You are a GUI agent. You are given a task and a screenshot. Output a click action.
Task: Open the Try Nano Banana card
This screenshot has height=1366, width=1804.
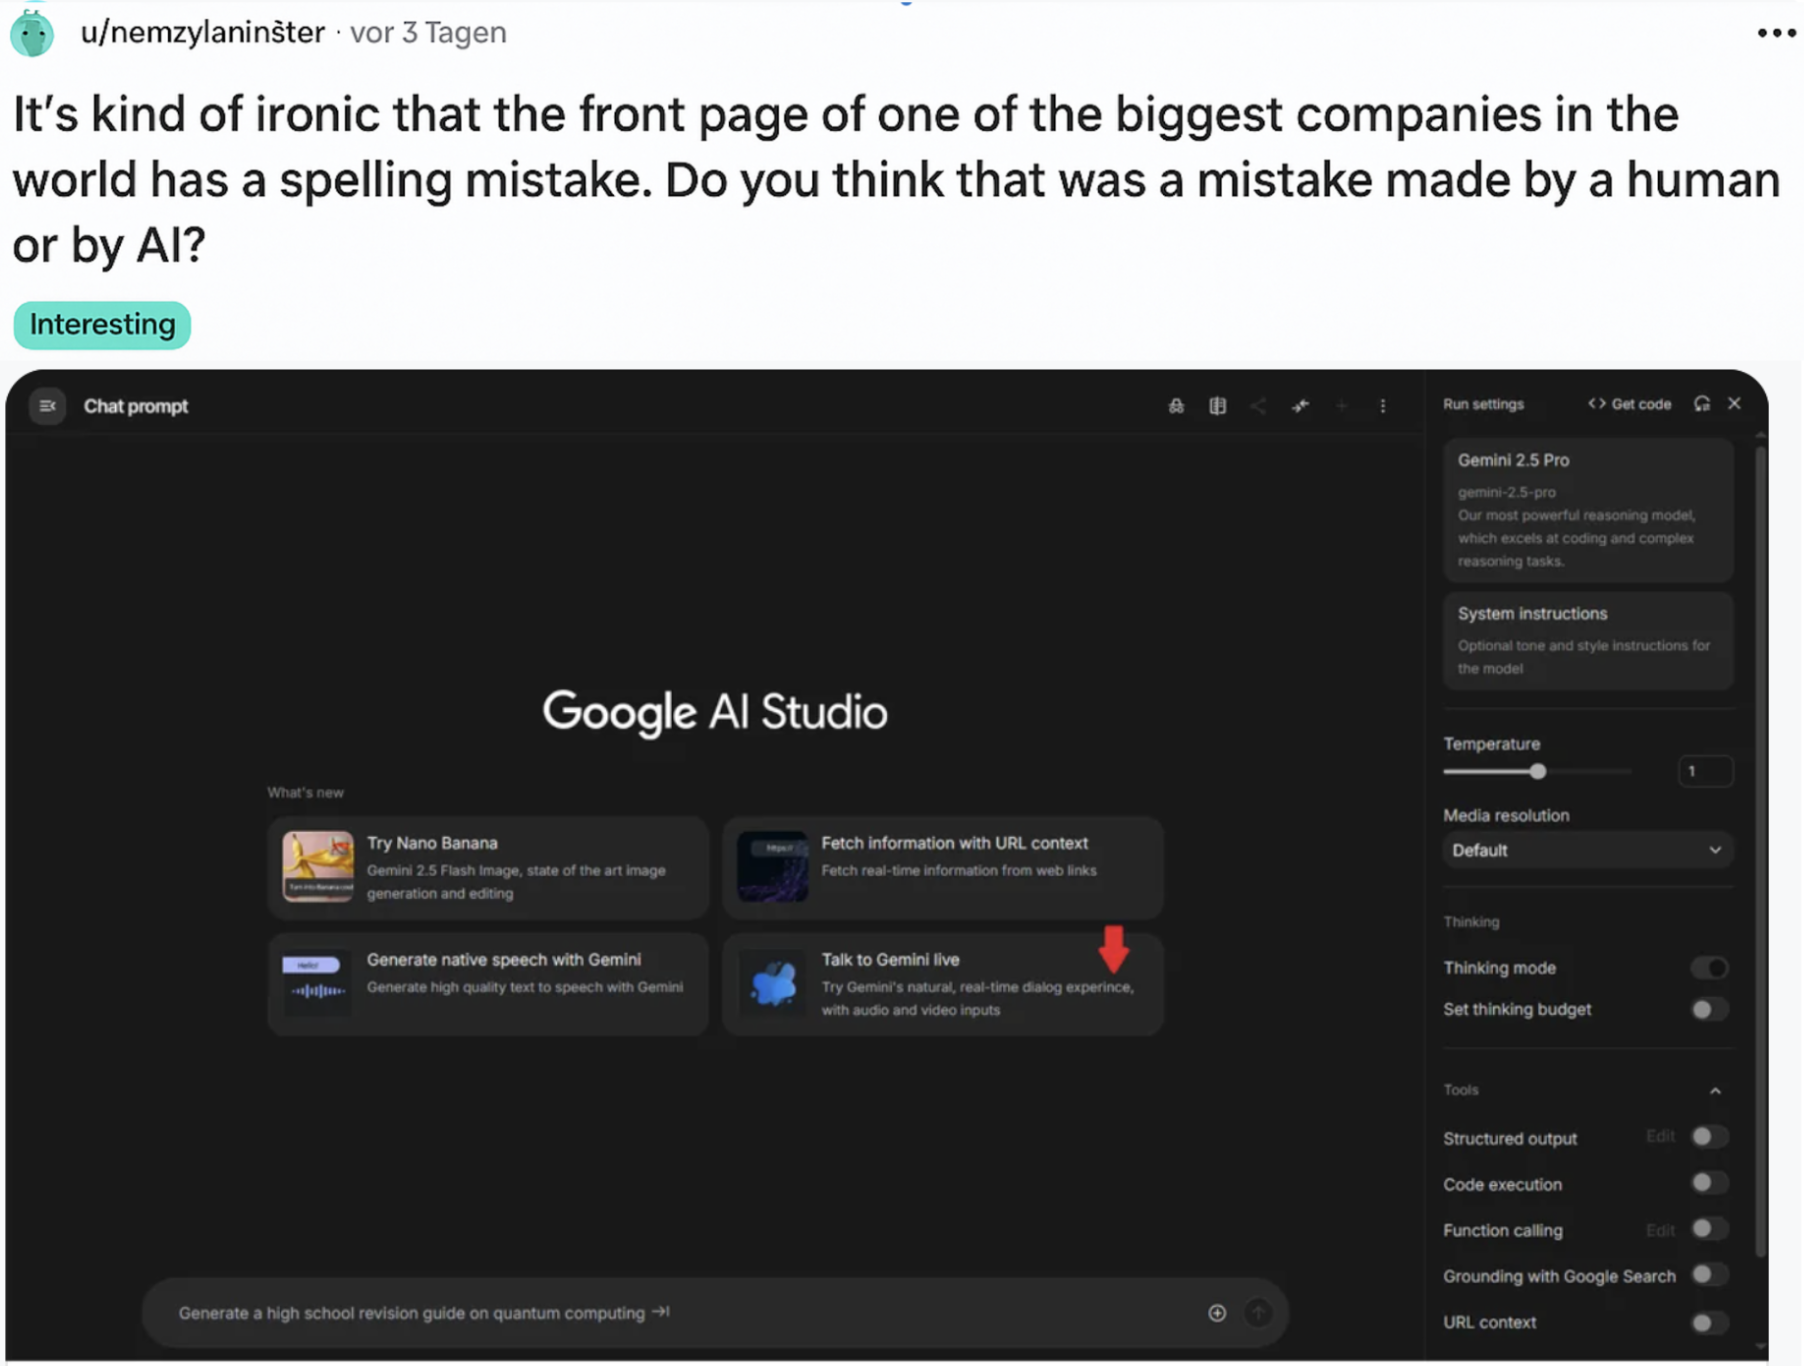488,867
